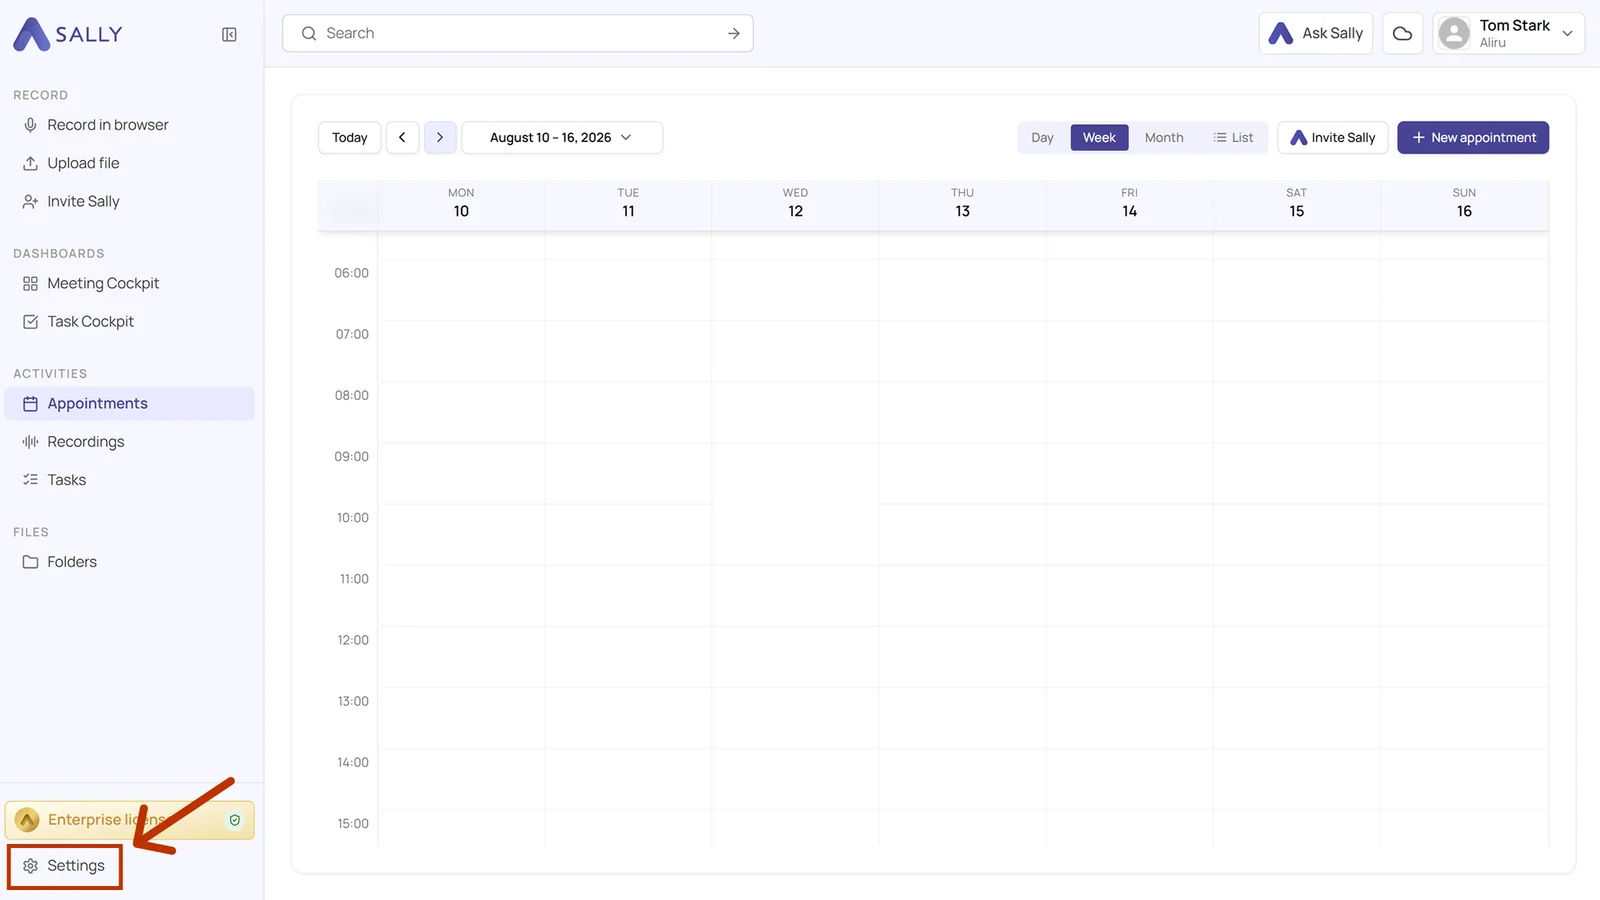Image resolution: width=1600 pixels, height=900 pixels.
Task: Collapse the sidebar with the panel icon
Action: coord(229,34)
